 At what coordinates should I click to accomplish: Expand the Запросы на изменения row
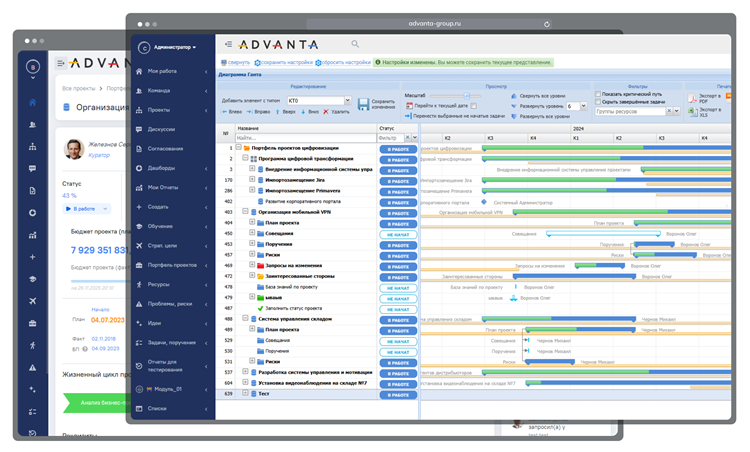tap(252, 265)
